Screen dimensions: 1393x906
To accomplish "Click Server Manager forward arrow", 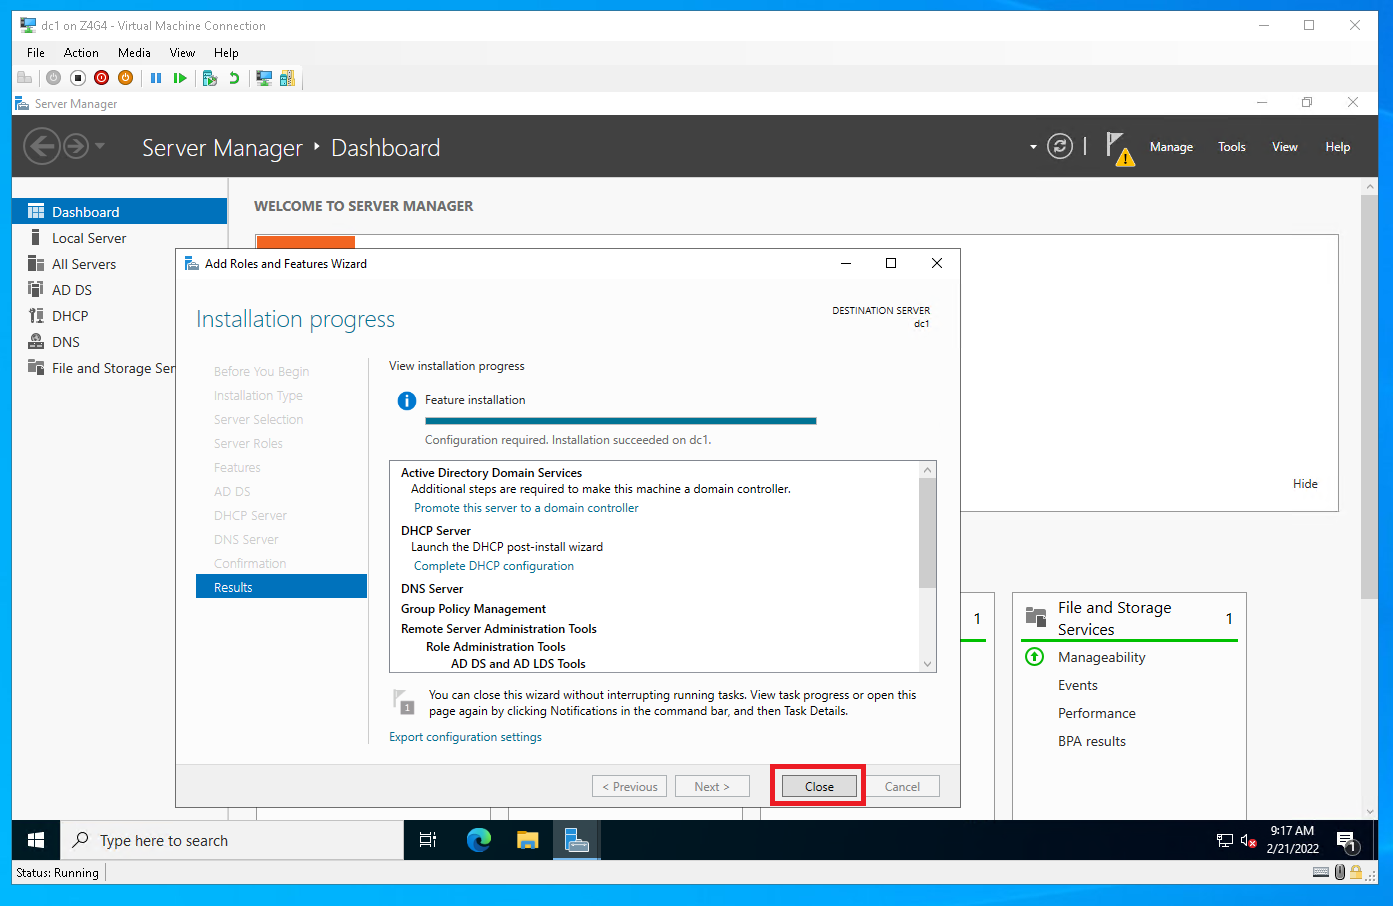I will 76,147.
